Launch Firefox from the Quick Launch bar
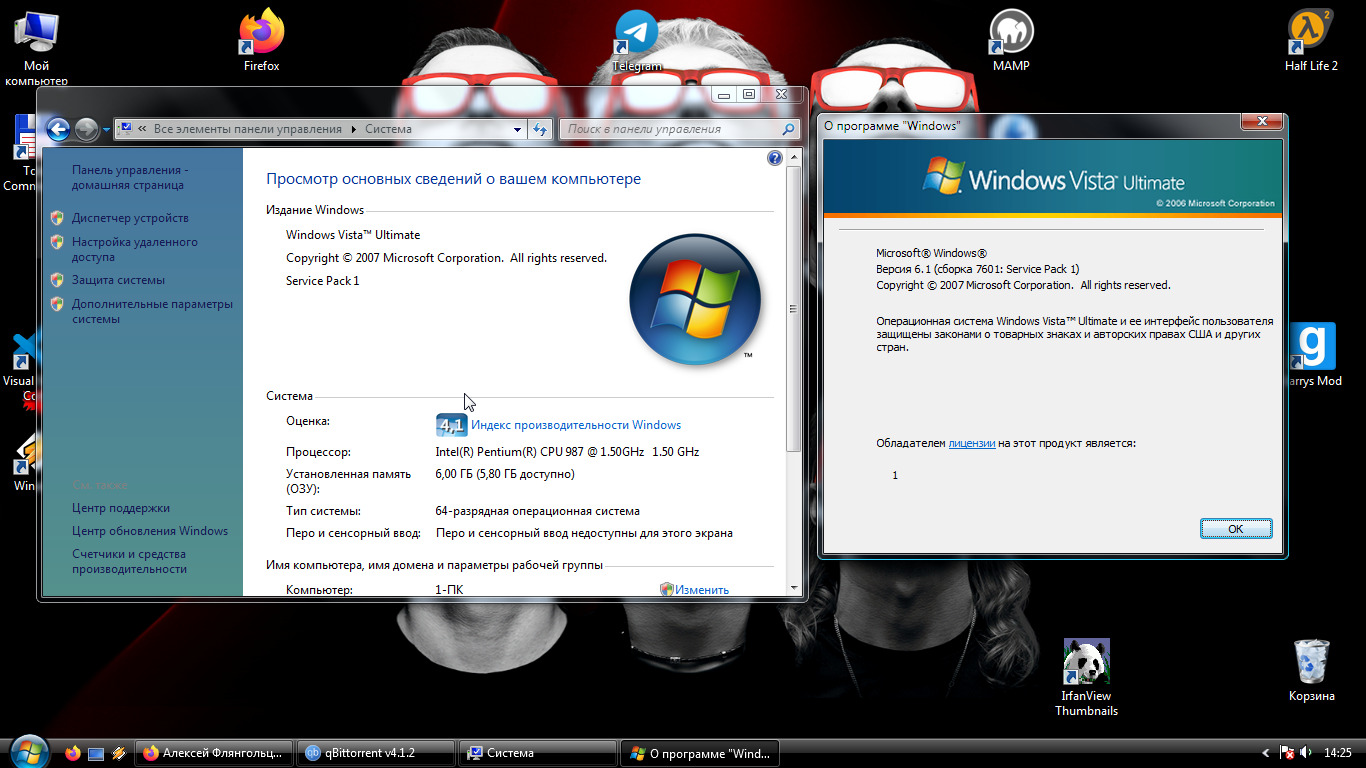The height and width of the screenshot is (768, 1366). [x=72, y=753]
